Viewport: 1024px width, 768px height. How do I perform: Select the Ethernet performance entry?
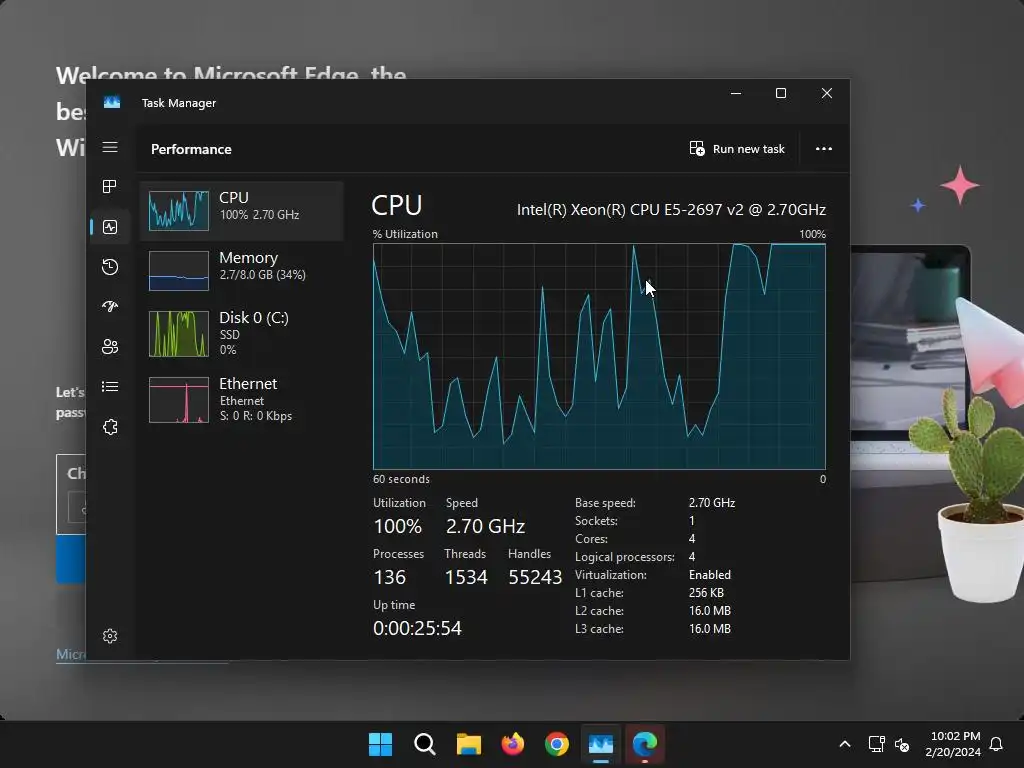point(242,399)
